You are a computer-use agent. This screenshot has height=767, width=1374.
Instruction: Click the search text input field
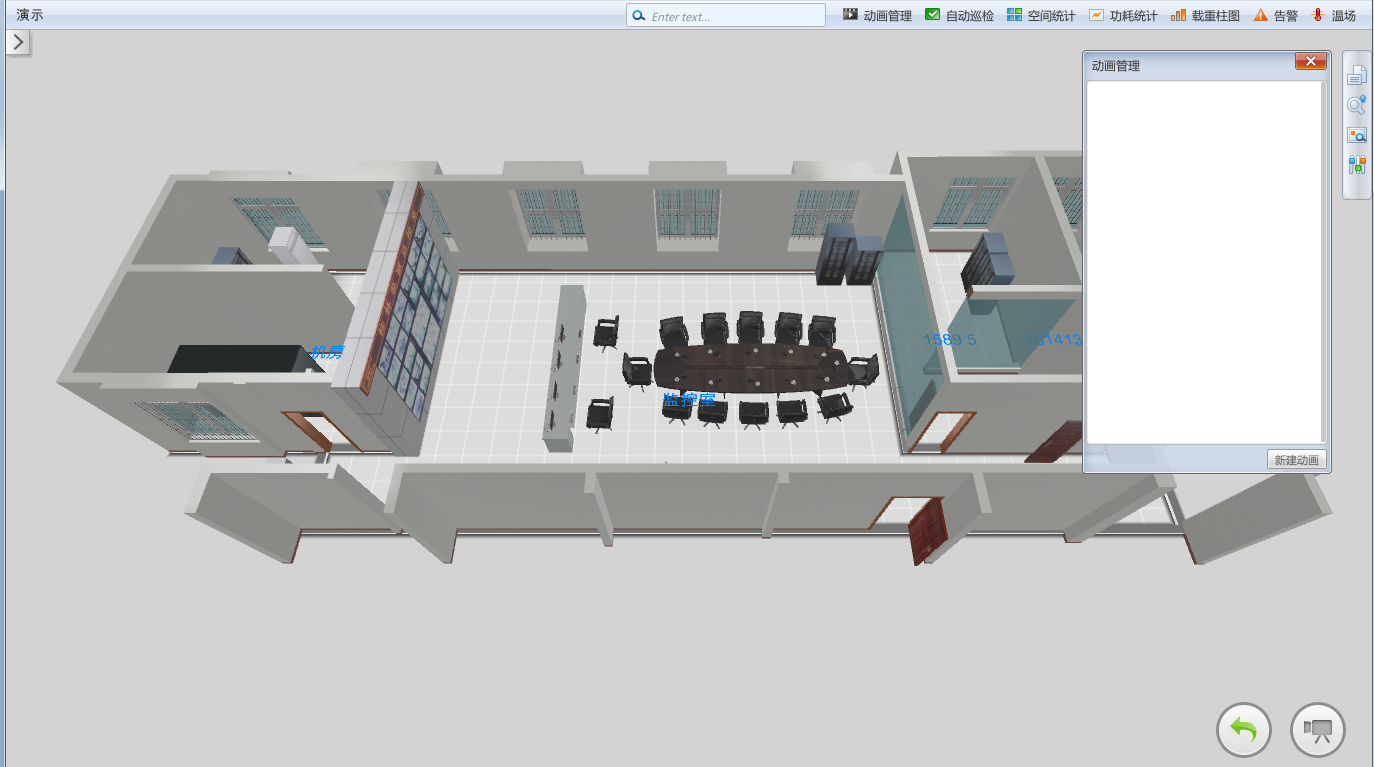pyautogui.click(x=735, y=16)
